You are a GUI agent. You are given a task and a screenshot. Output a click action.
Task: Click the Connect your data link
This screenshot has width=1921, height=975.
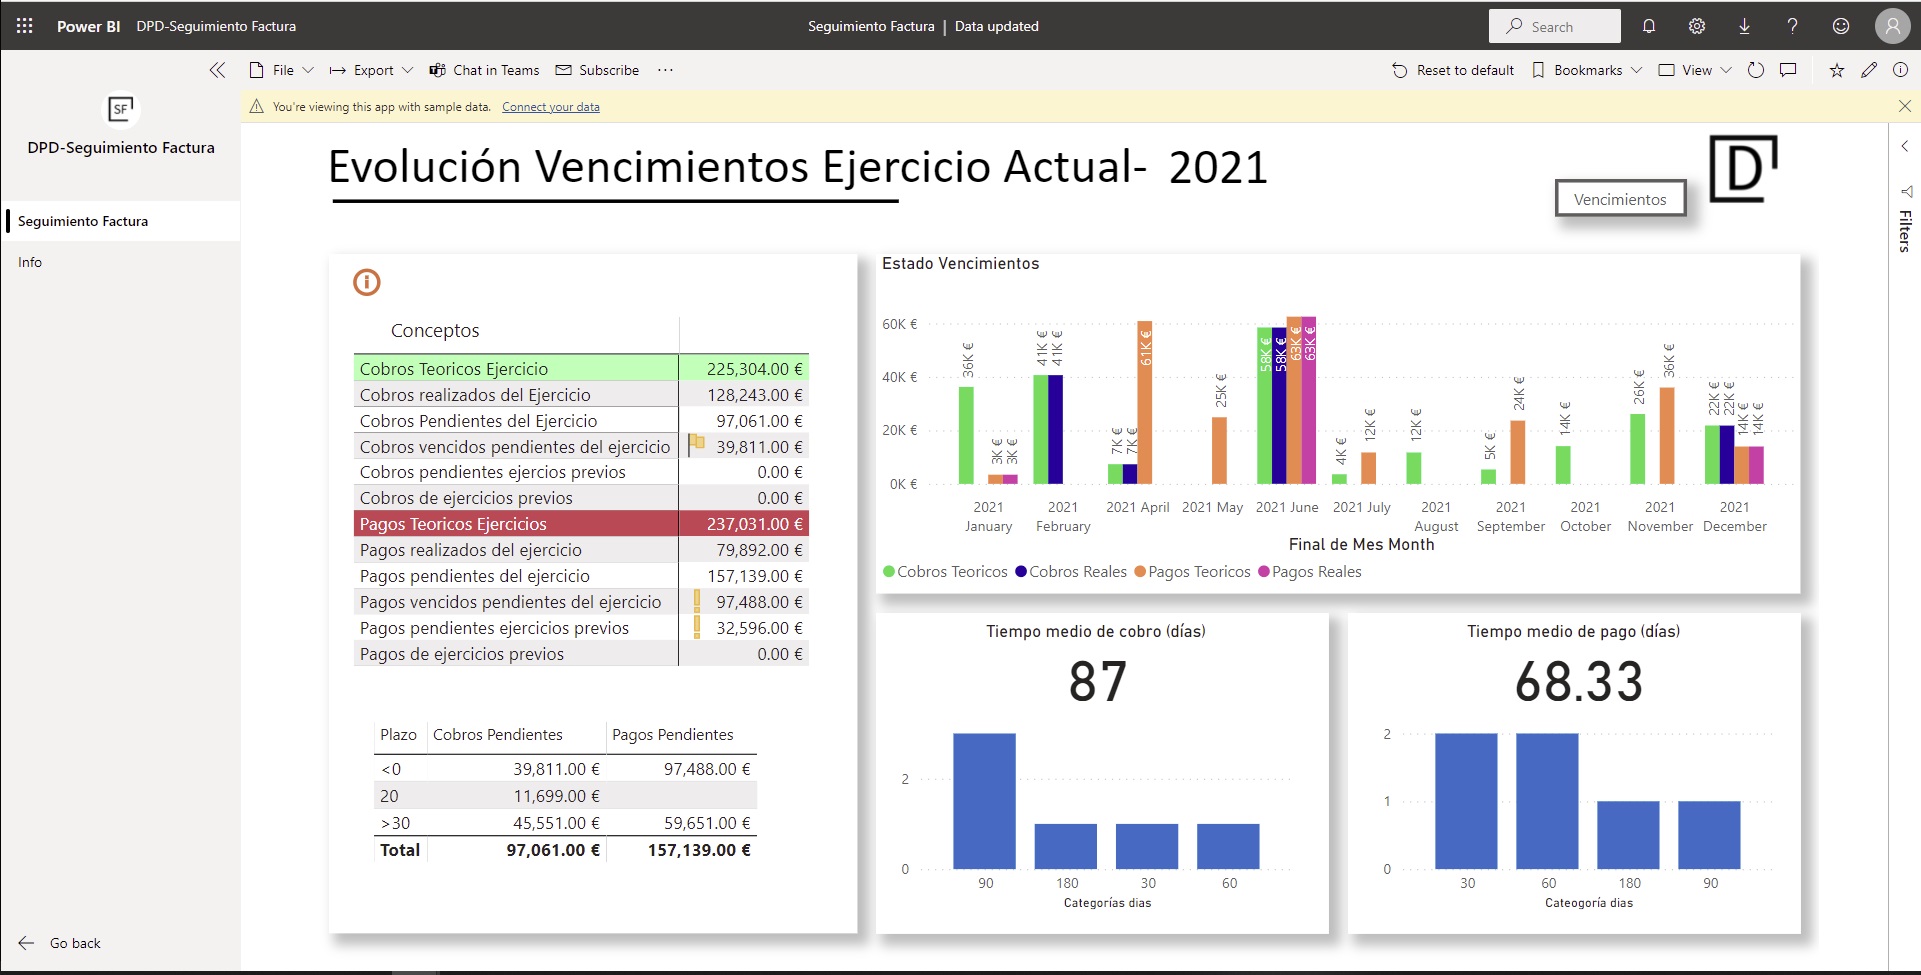(x=550, y=106)
